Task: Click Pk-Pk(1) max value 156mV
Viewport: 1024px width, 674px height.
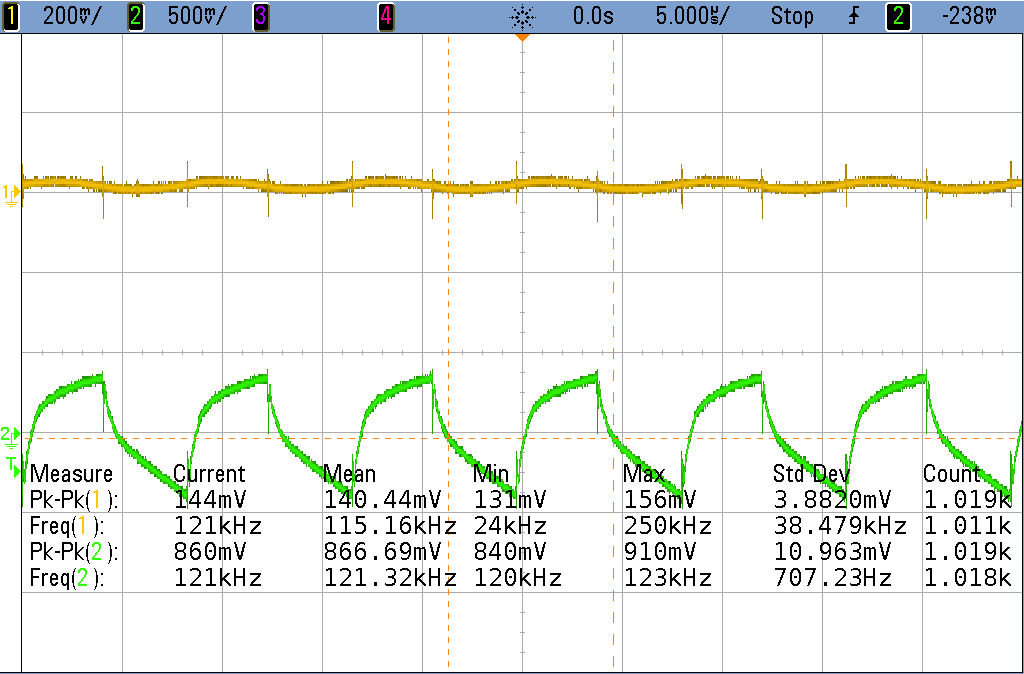Action: [660, 500]
